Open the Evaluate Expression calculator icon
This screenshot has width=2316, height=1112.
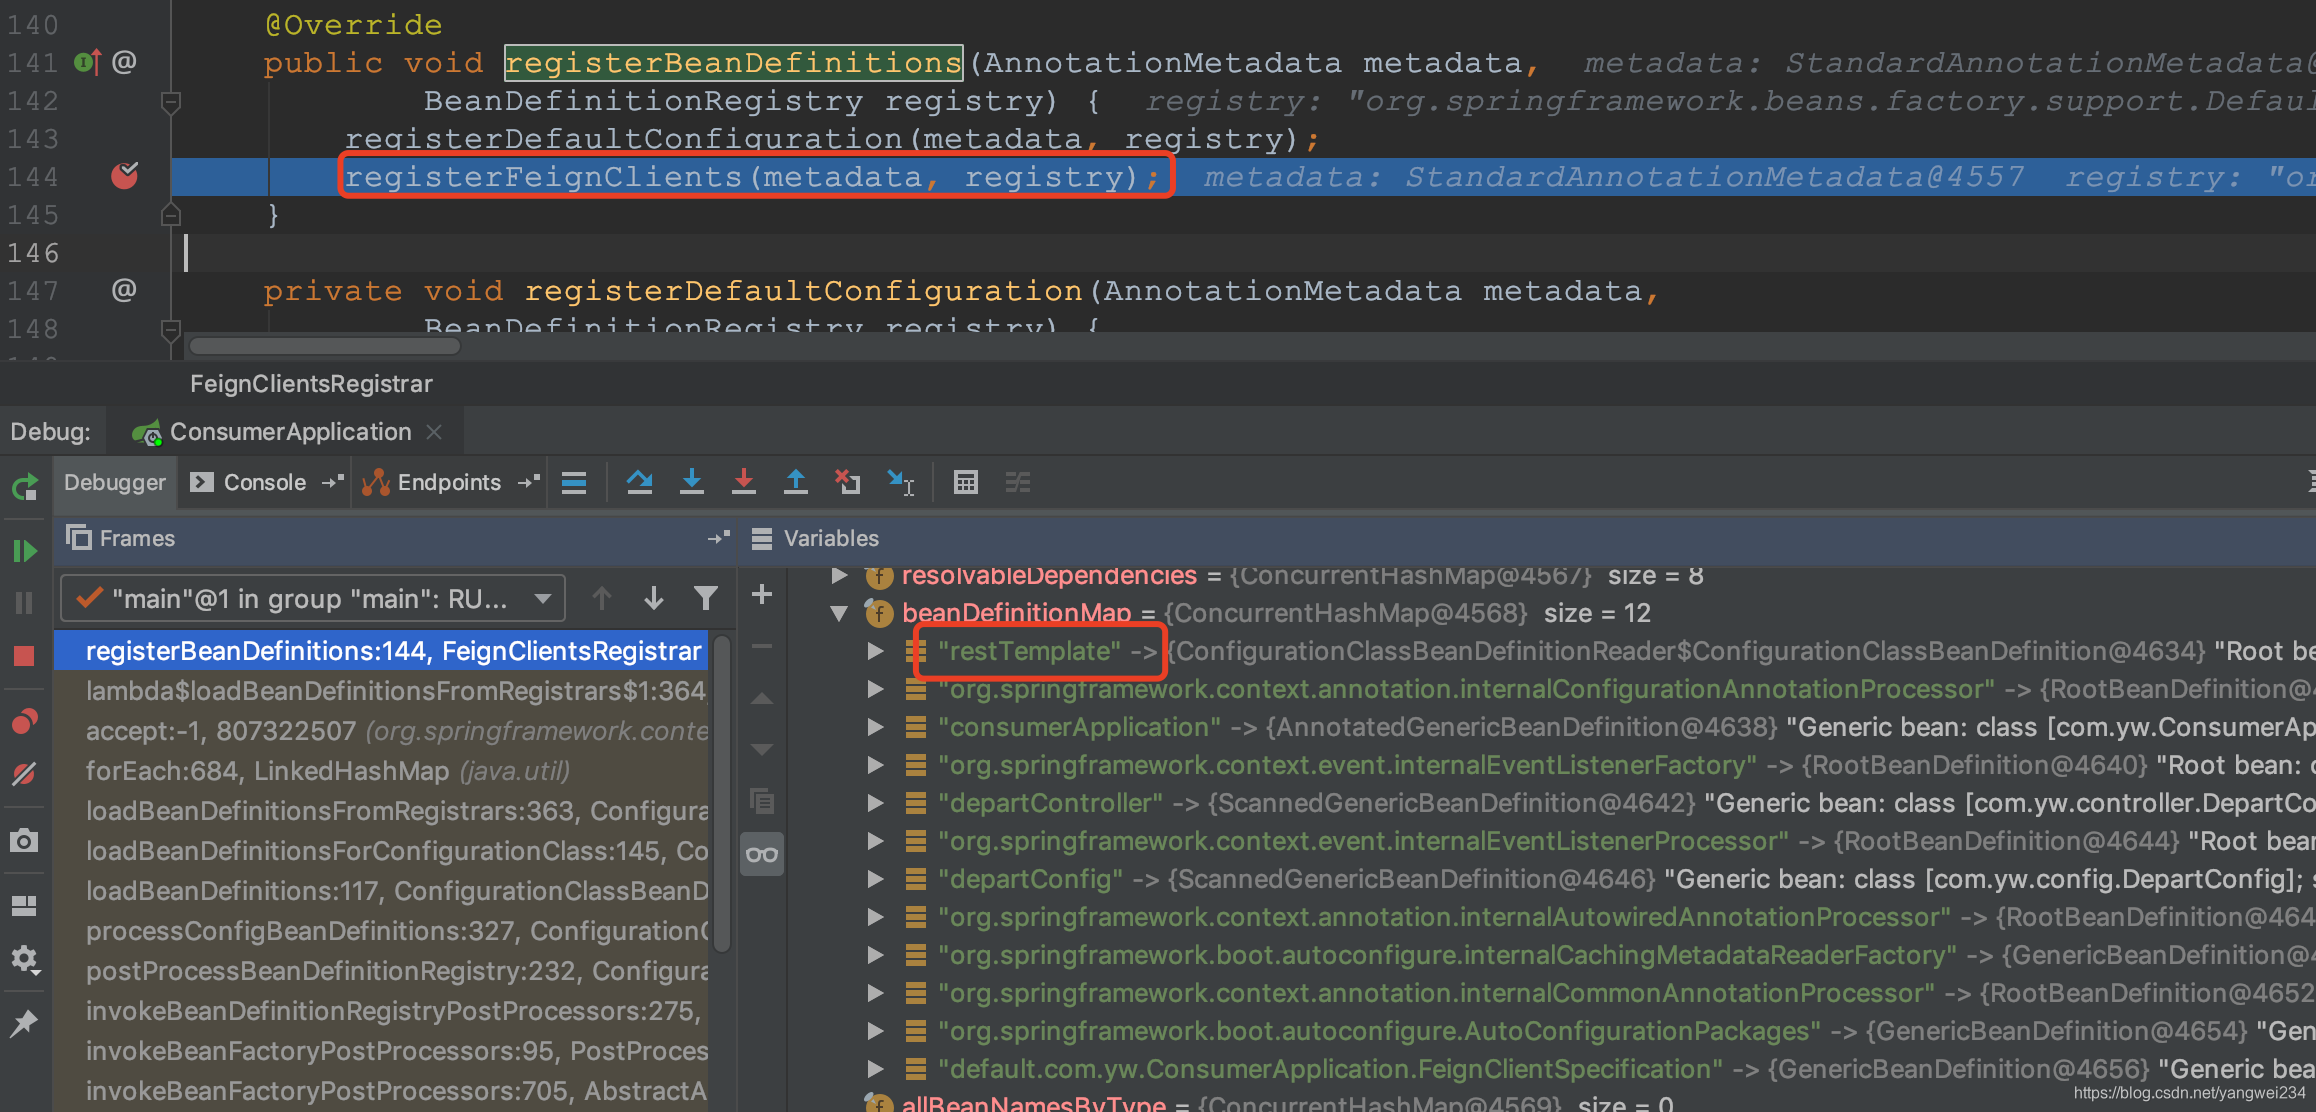965,483
